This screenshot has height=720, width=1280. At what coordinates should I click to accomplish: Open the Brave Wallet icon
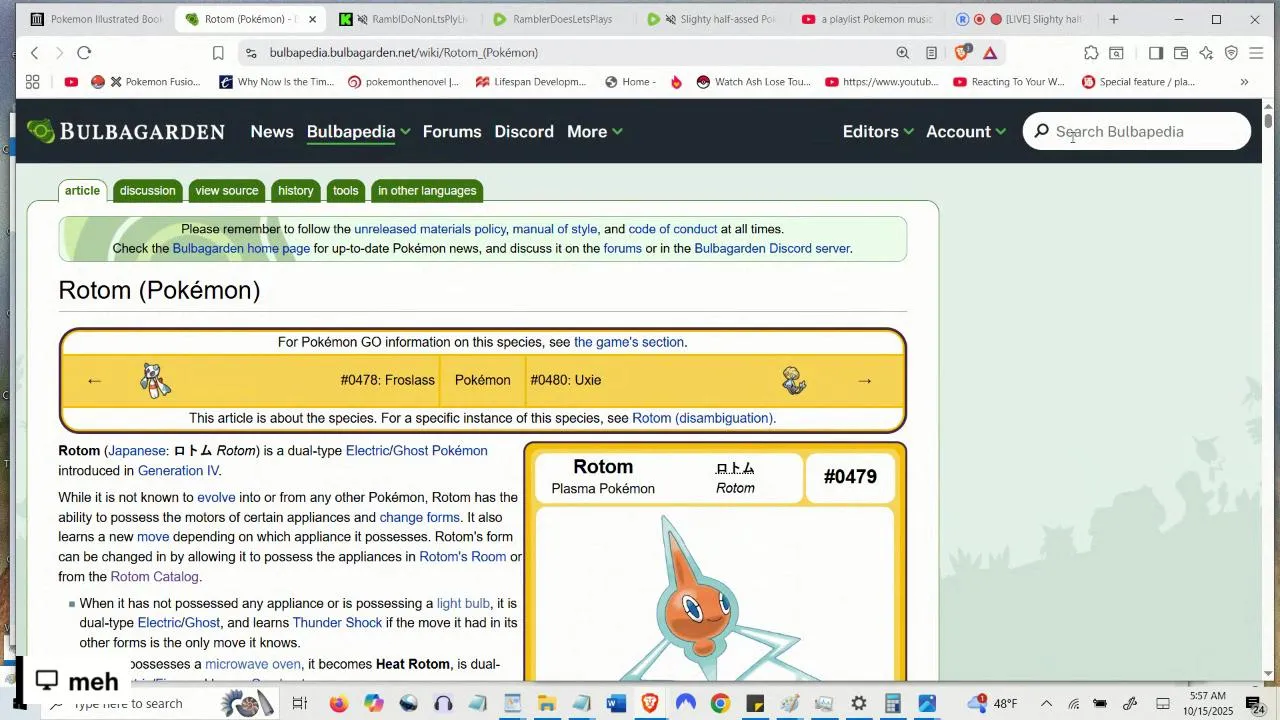(x=1180, y=53)
